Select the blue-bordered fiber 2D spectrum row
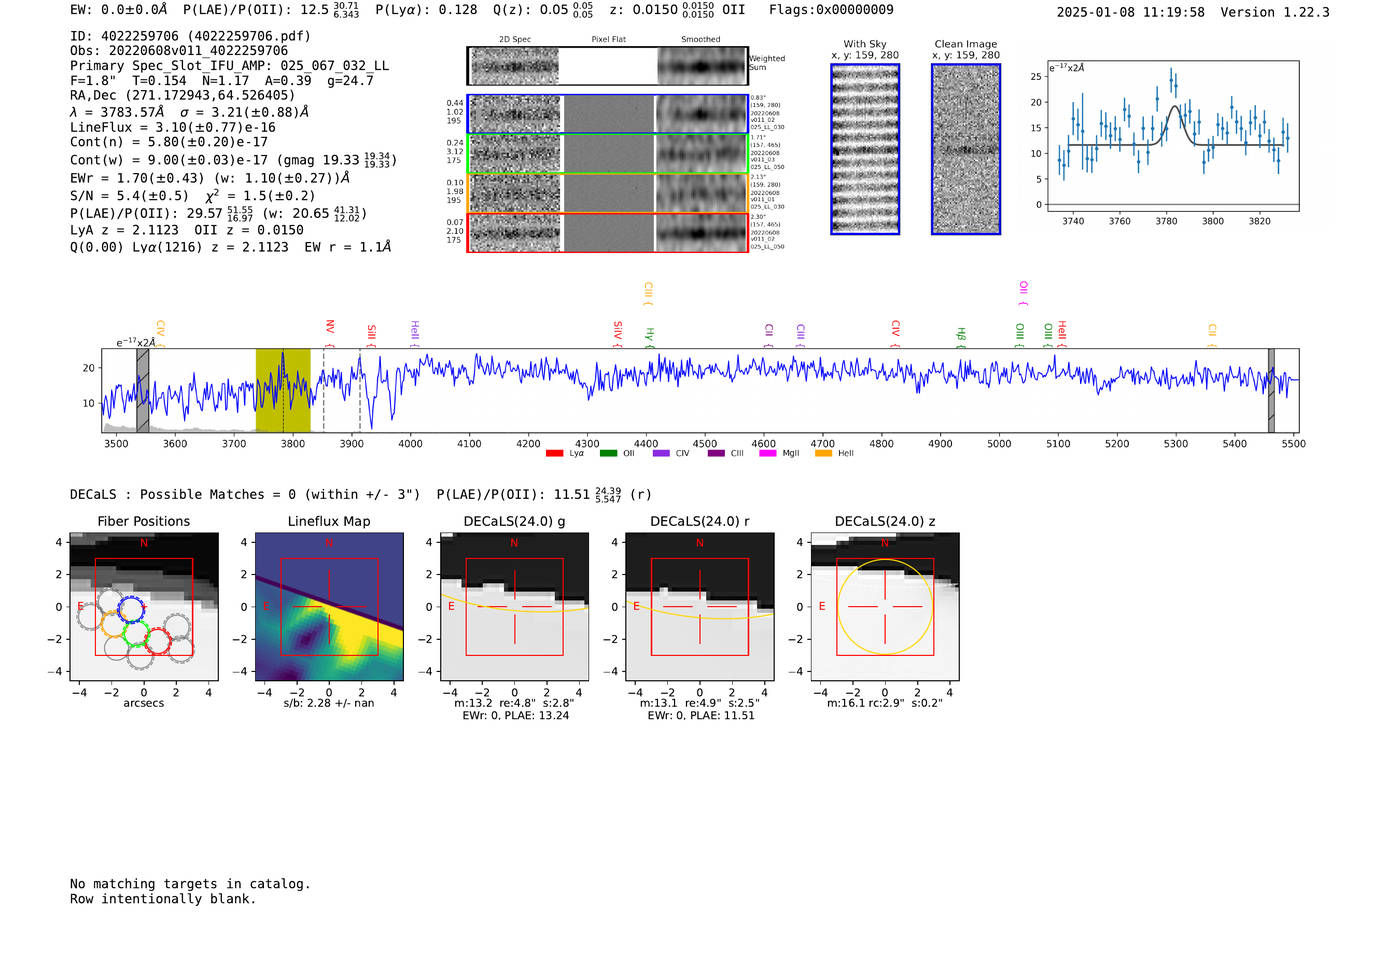This screenshot has height=953, width=1400. click(x=608, y=114)
